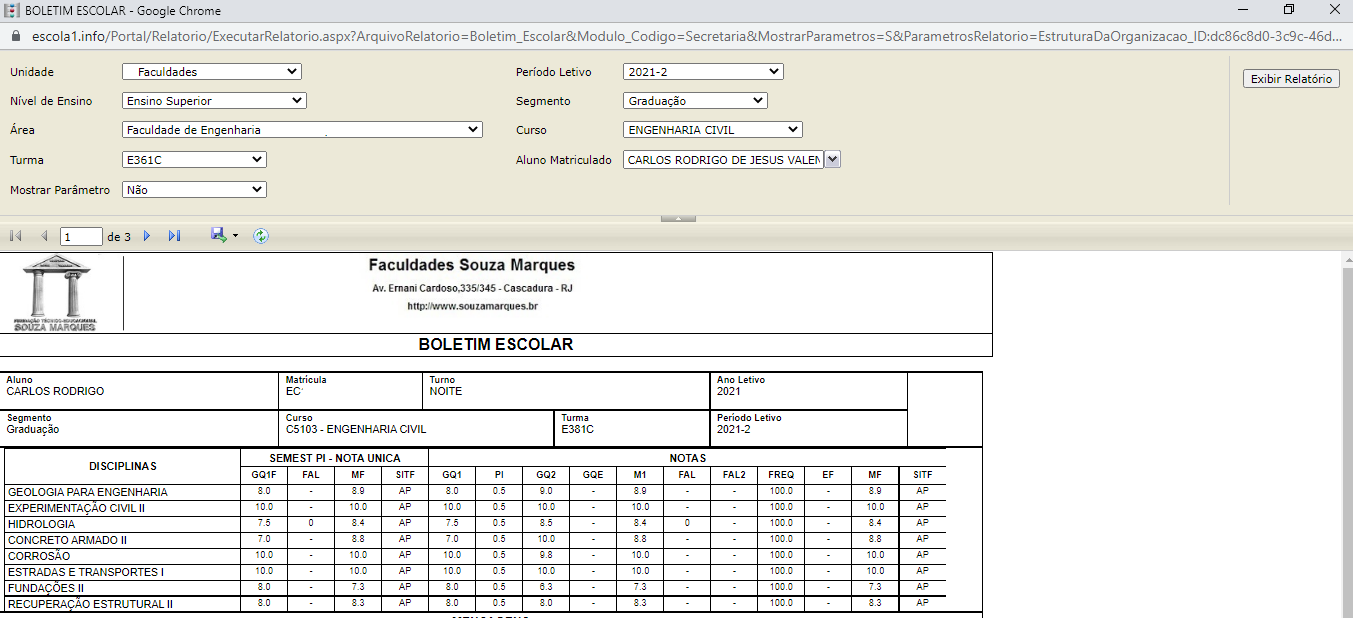Image resolution: width=1353 pixels, height=618 pixels.
Task: Go to next report page
Action: click(x=147, y=236)
